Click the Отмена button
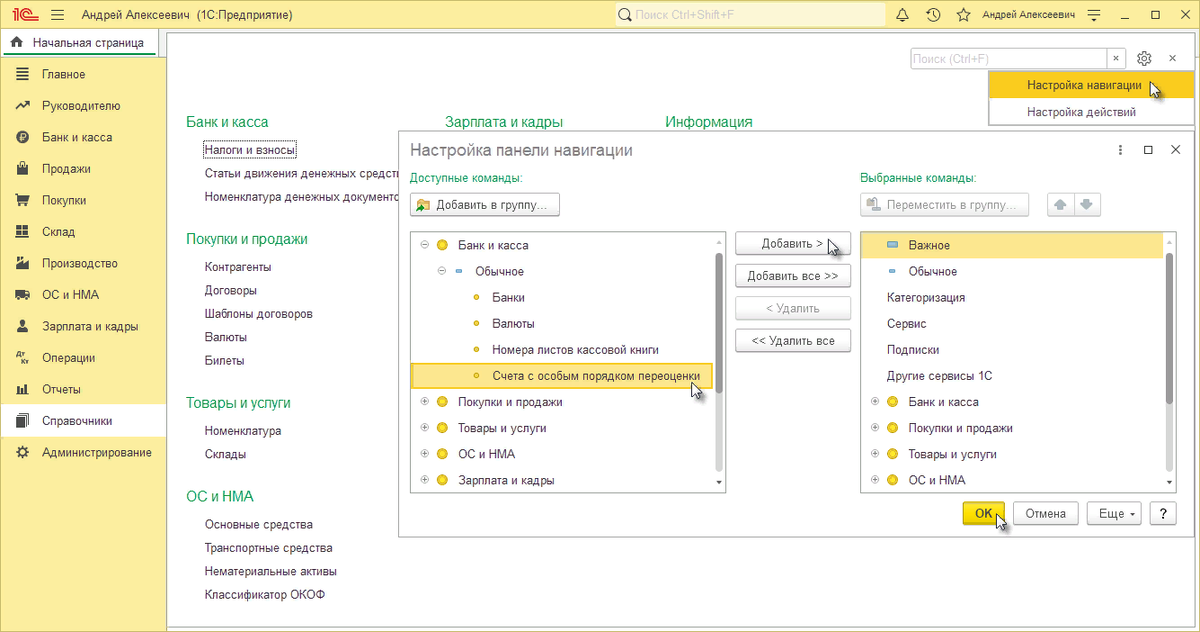 (x=1046, y=513)
